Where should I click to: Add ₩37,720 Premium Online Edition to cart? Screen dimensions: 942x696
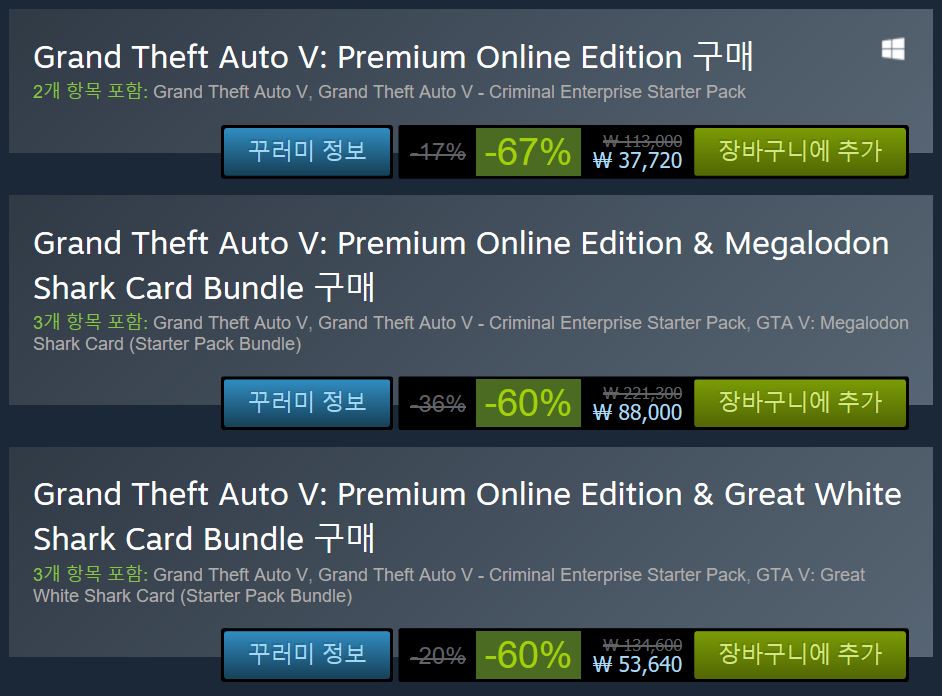pos(800,151)
